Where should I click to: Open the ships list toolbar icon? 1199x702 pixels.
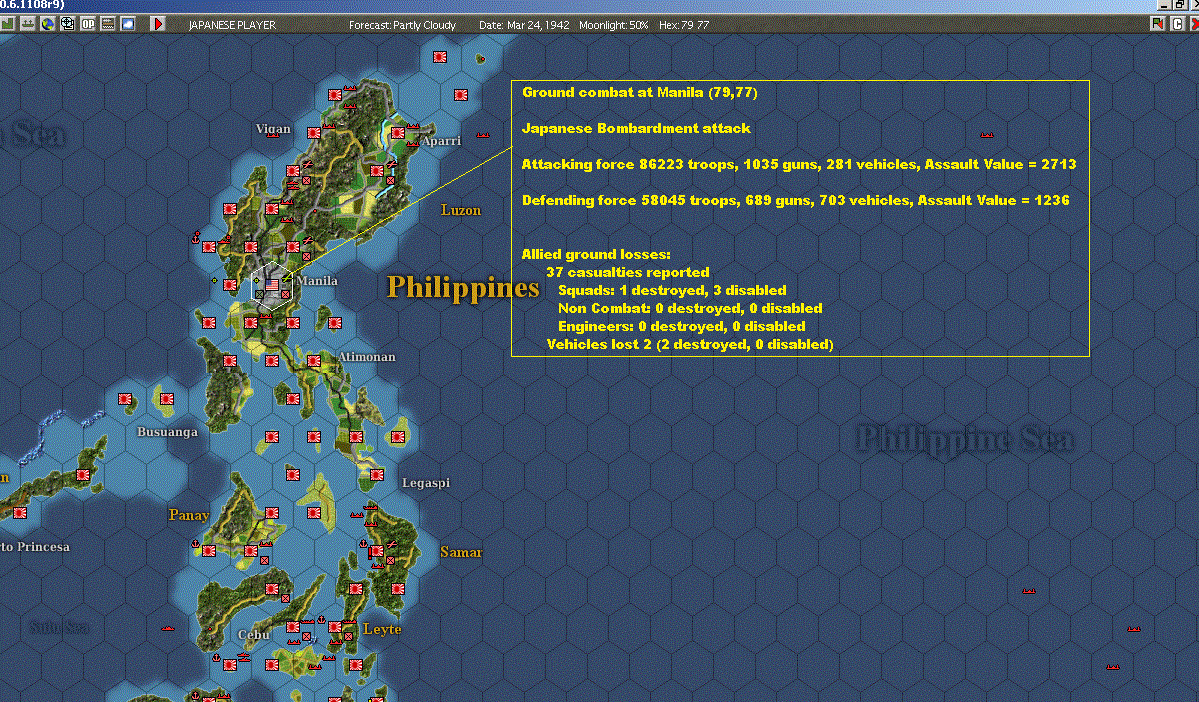(28, 24)
